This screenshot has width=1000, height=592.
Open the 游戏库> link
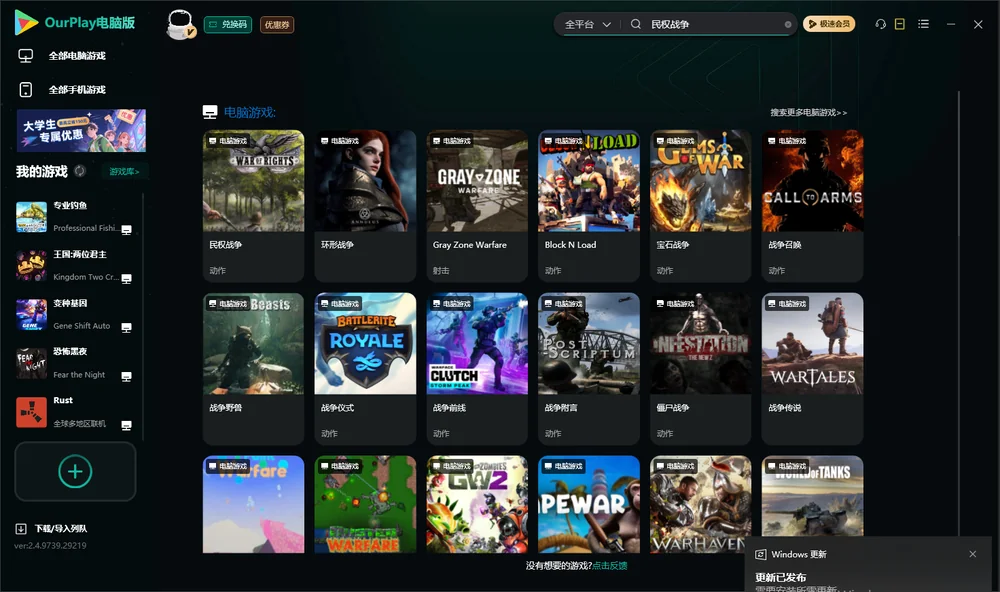click(x=124, y=172)
